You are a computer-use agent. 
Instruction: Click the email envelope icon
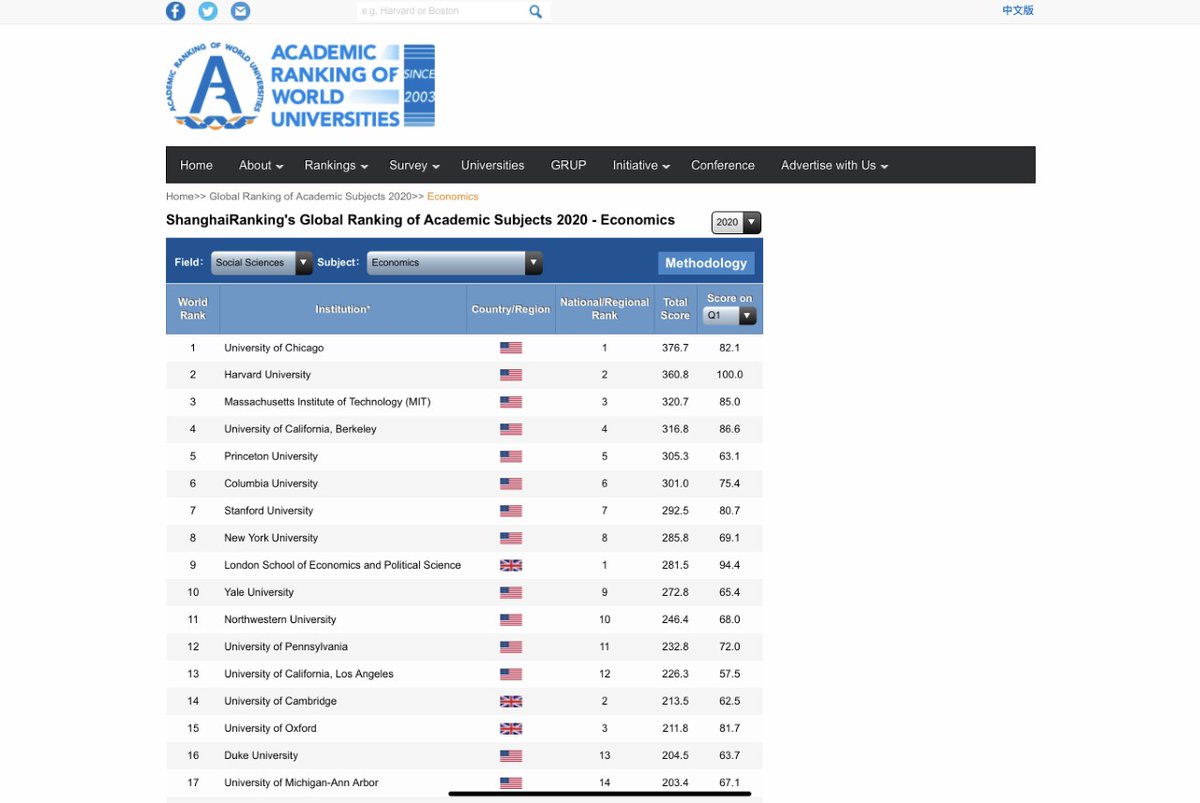click(x=240, y=11)
